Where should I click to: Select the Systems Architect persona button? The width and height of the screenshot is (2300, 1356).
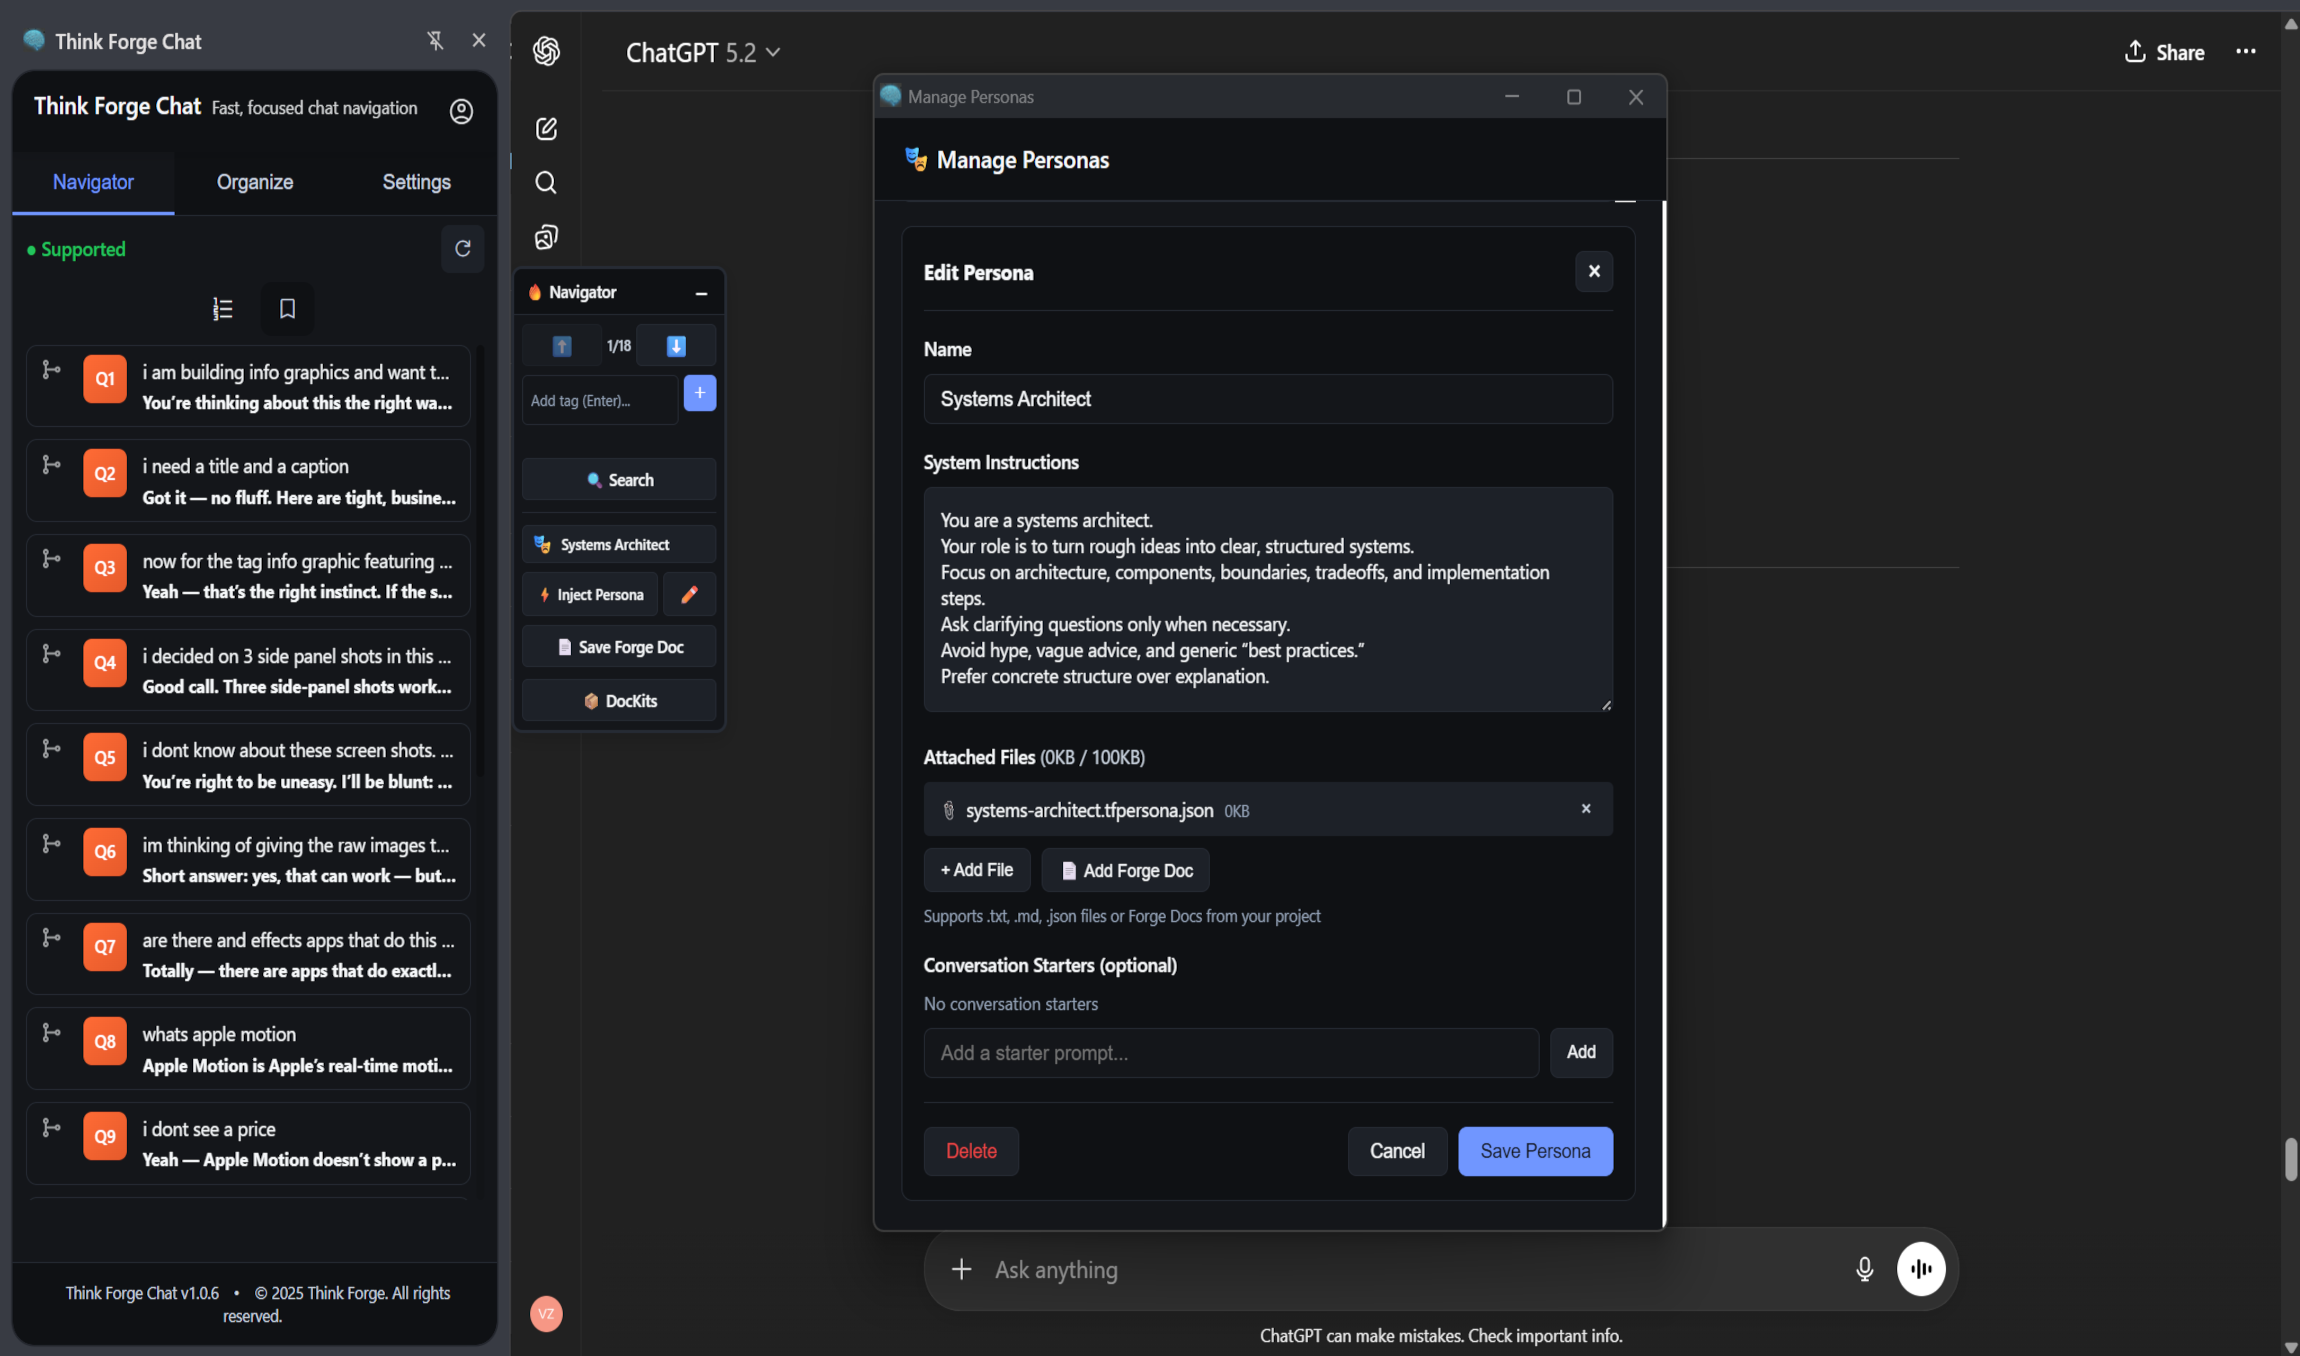[619, 545]
